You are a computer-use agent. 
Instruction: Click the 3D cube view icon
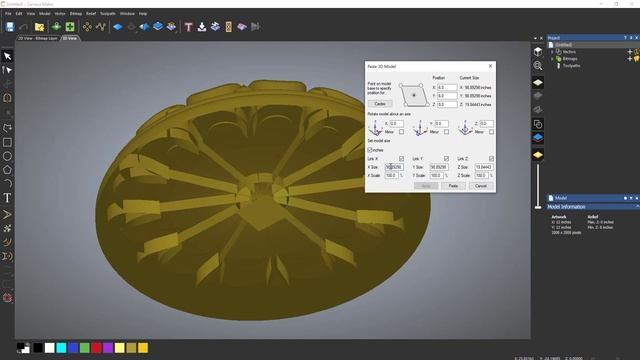click(538, 51)
